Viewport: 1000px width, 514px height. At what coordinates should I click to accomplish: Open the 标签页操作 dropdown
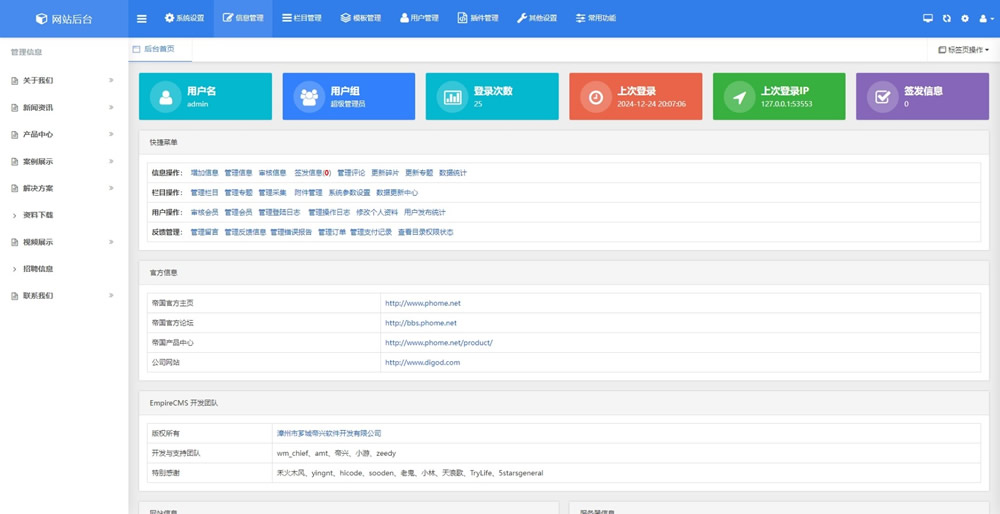[963, 49]
